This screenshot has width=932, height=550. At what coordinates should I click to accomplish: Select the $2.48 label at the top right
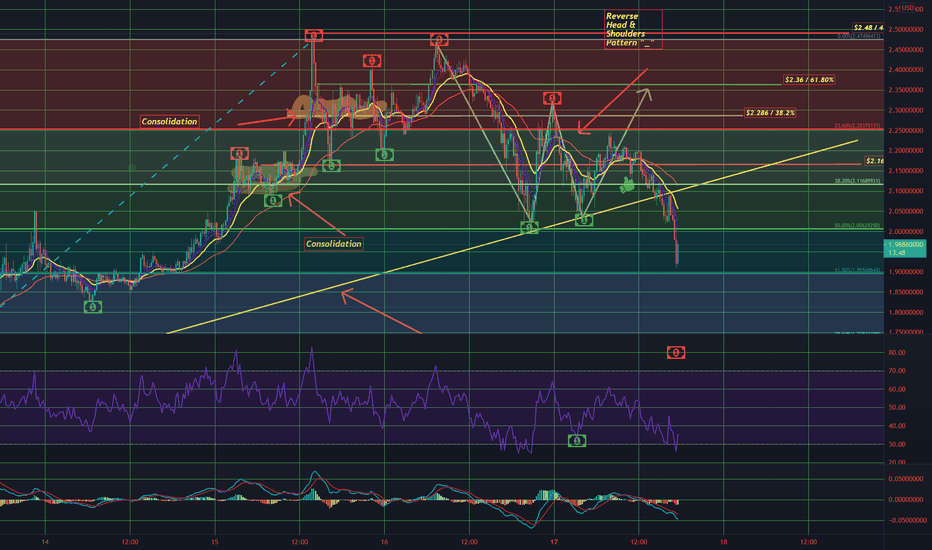868,28
